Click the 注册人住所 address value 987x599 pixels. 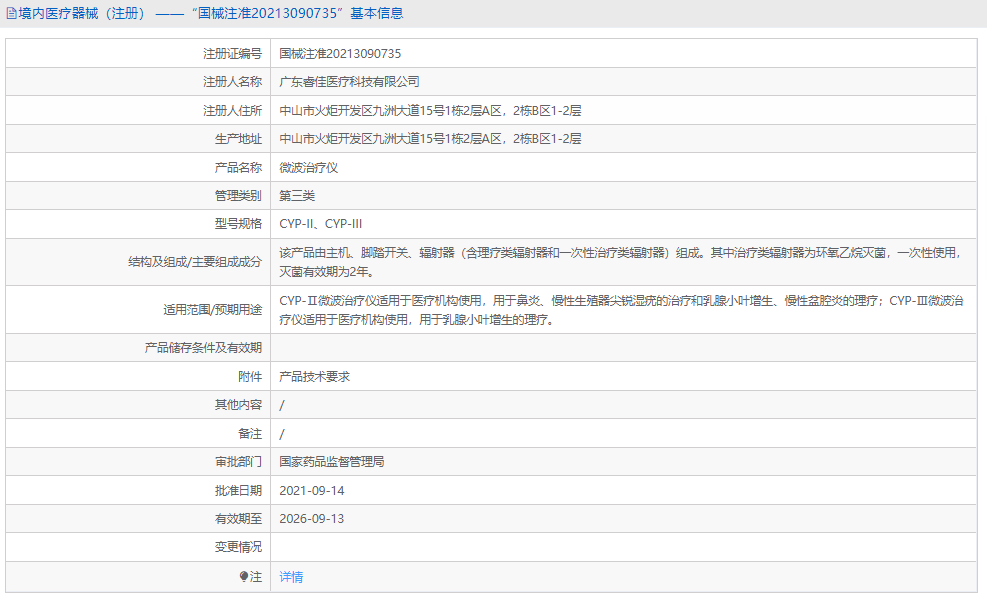(430, 111)
